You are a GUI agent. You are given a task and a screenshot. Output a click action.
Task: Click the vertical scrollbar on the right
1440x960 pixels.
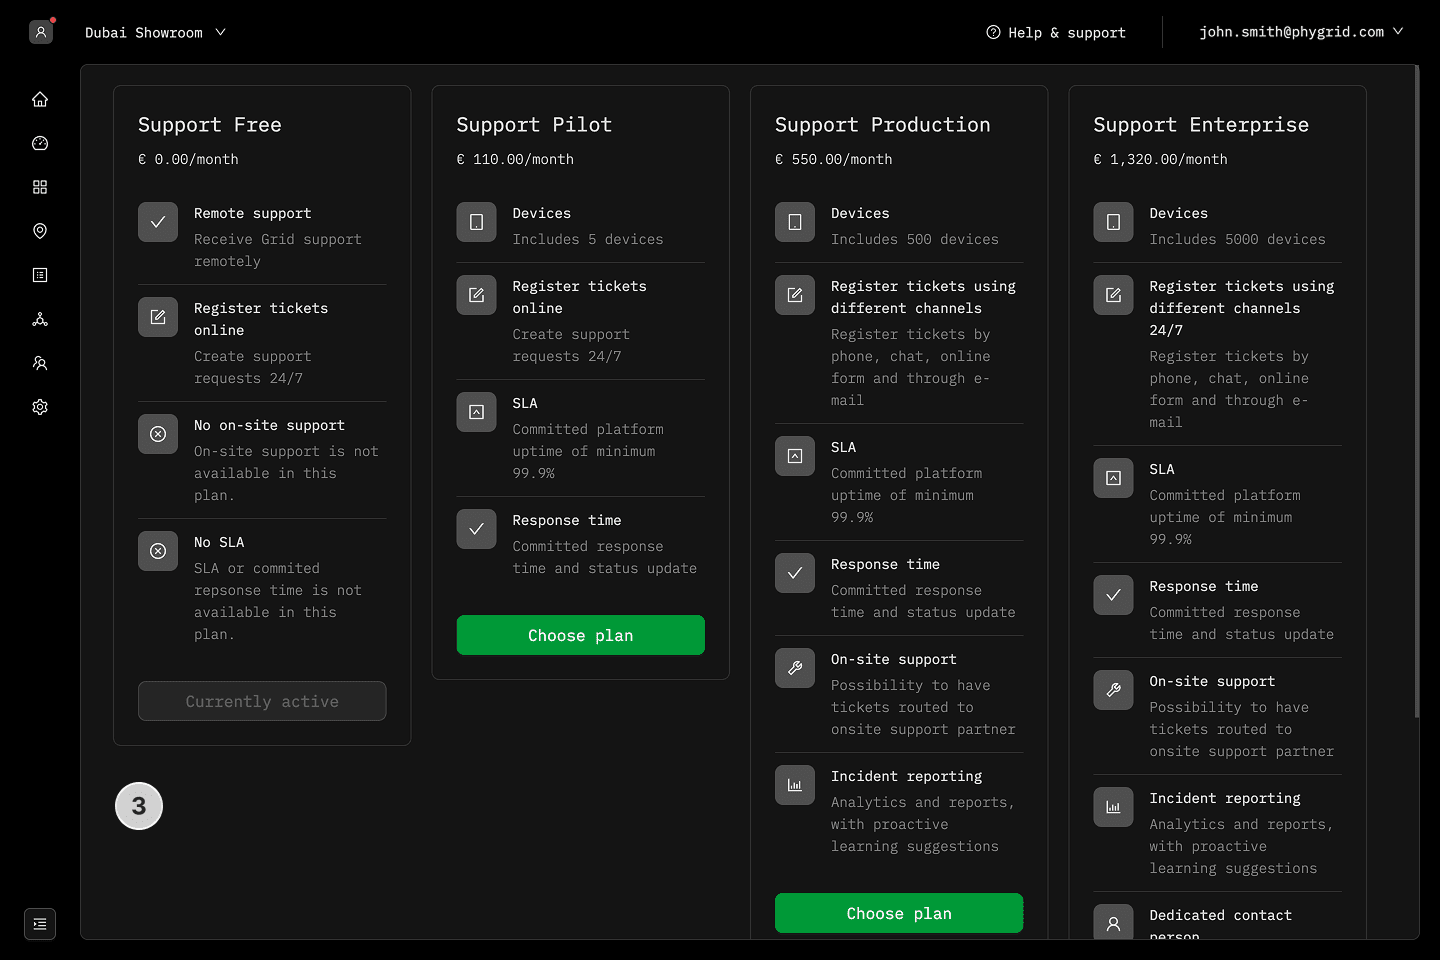(x=1416, y=390)
